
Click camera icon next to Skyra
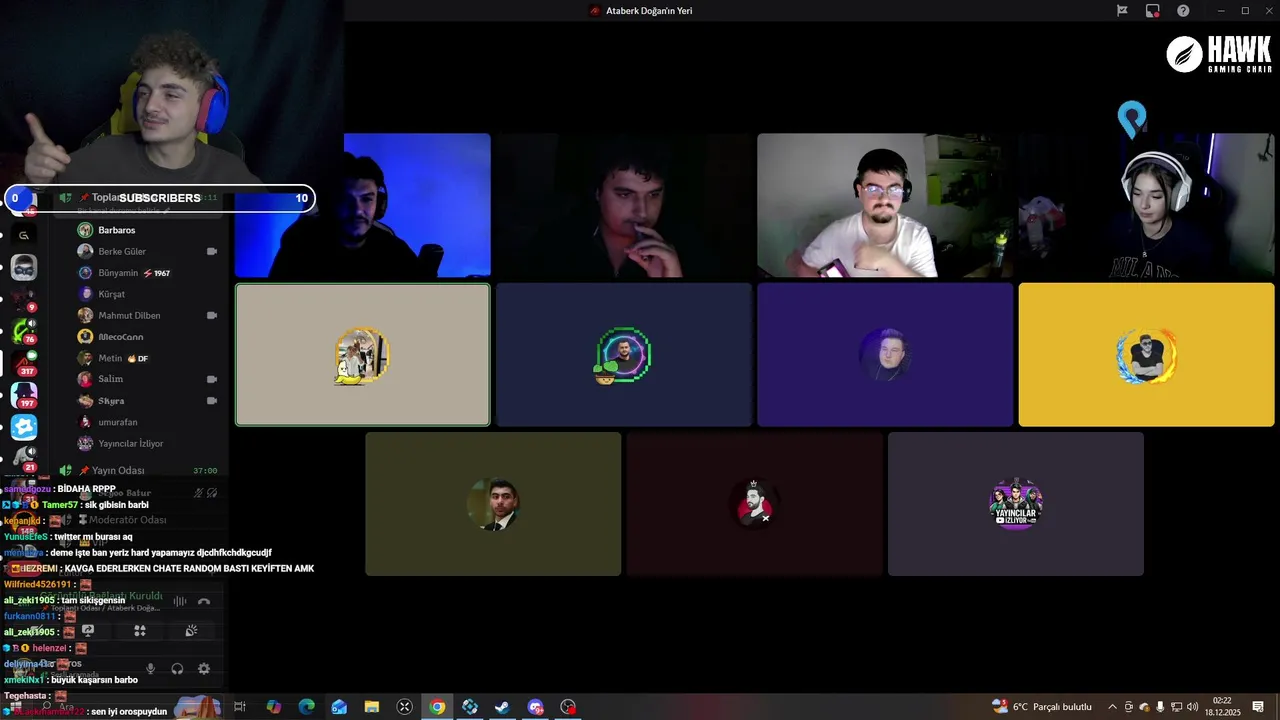click(x=212, y=401)
